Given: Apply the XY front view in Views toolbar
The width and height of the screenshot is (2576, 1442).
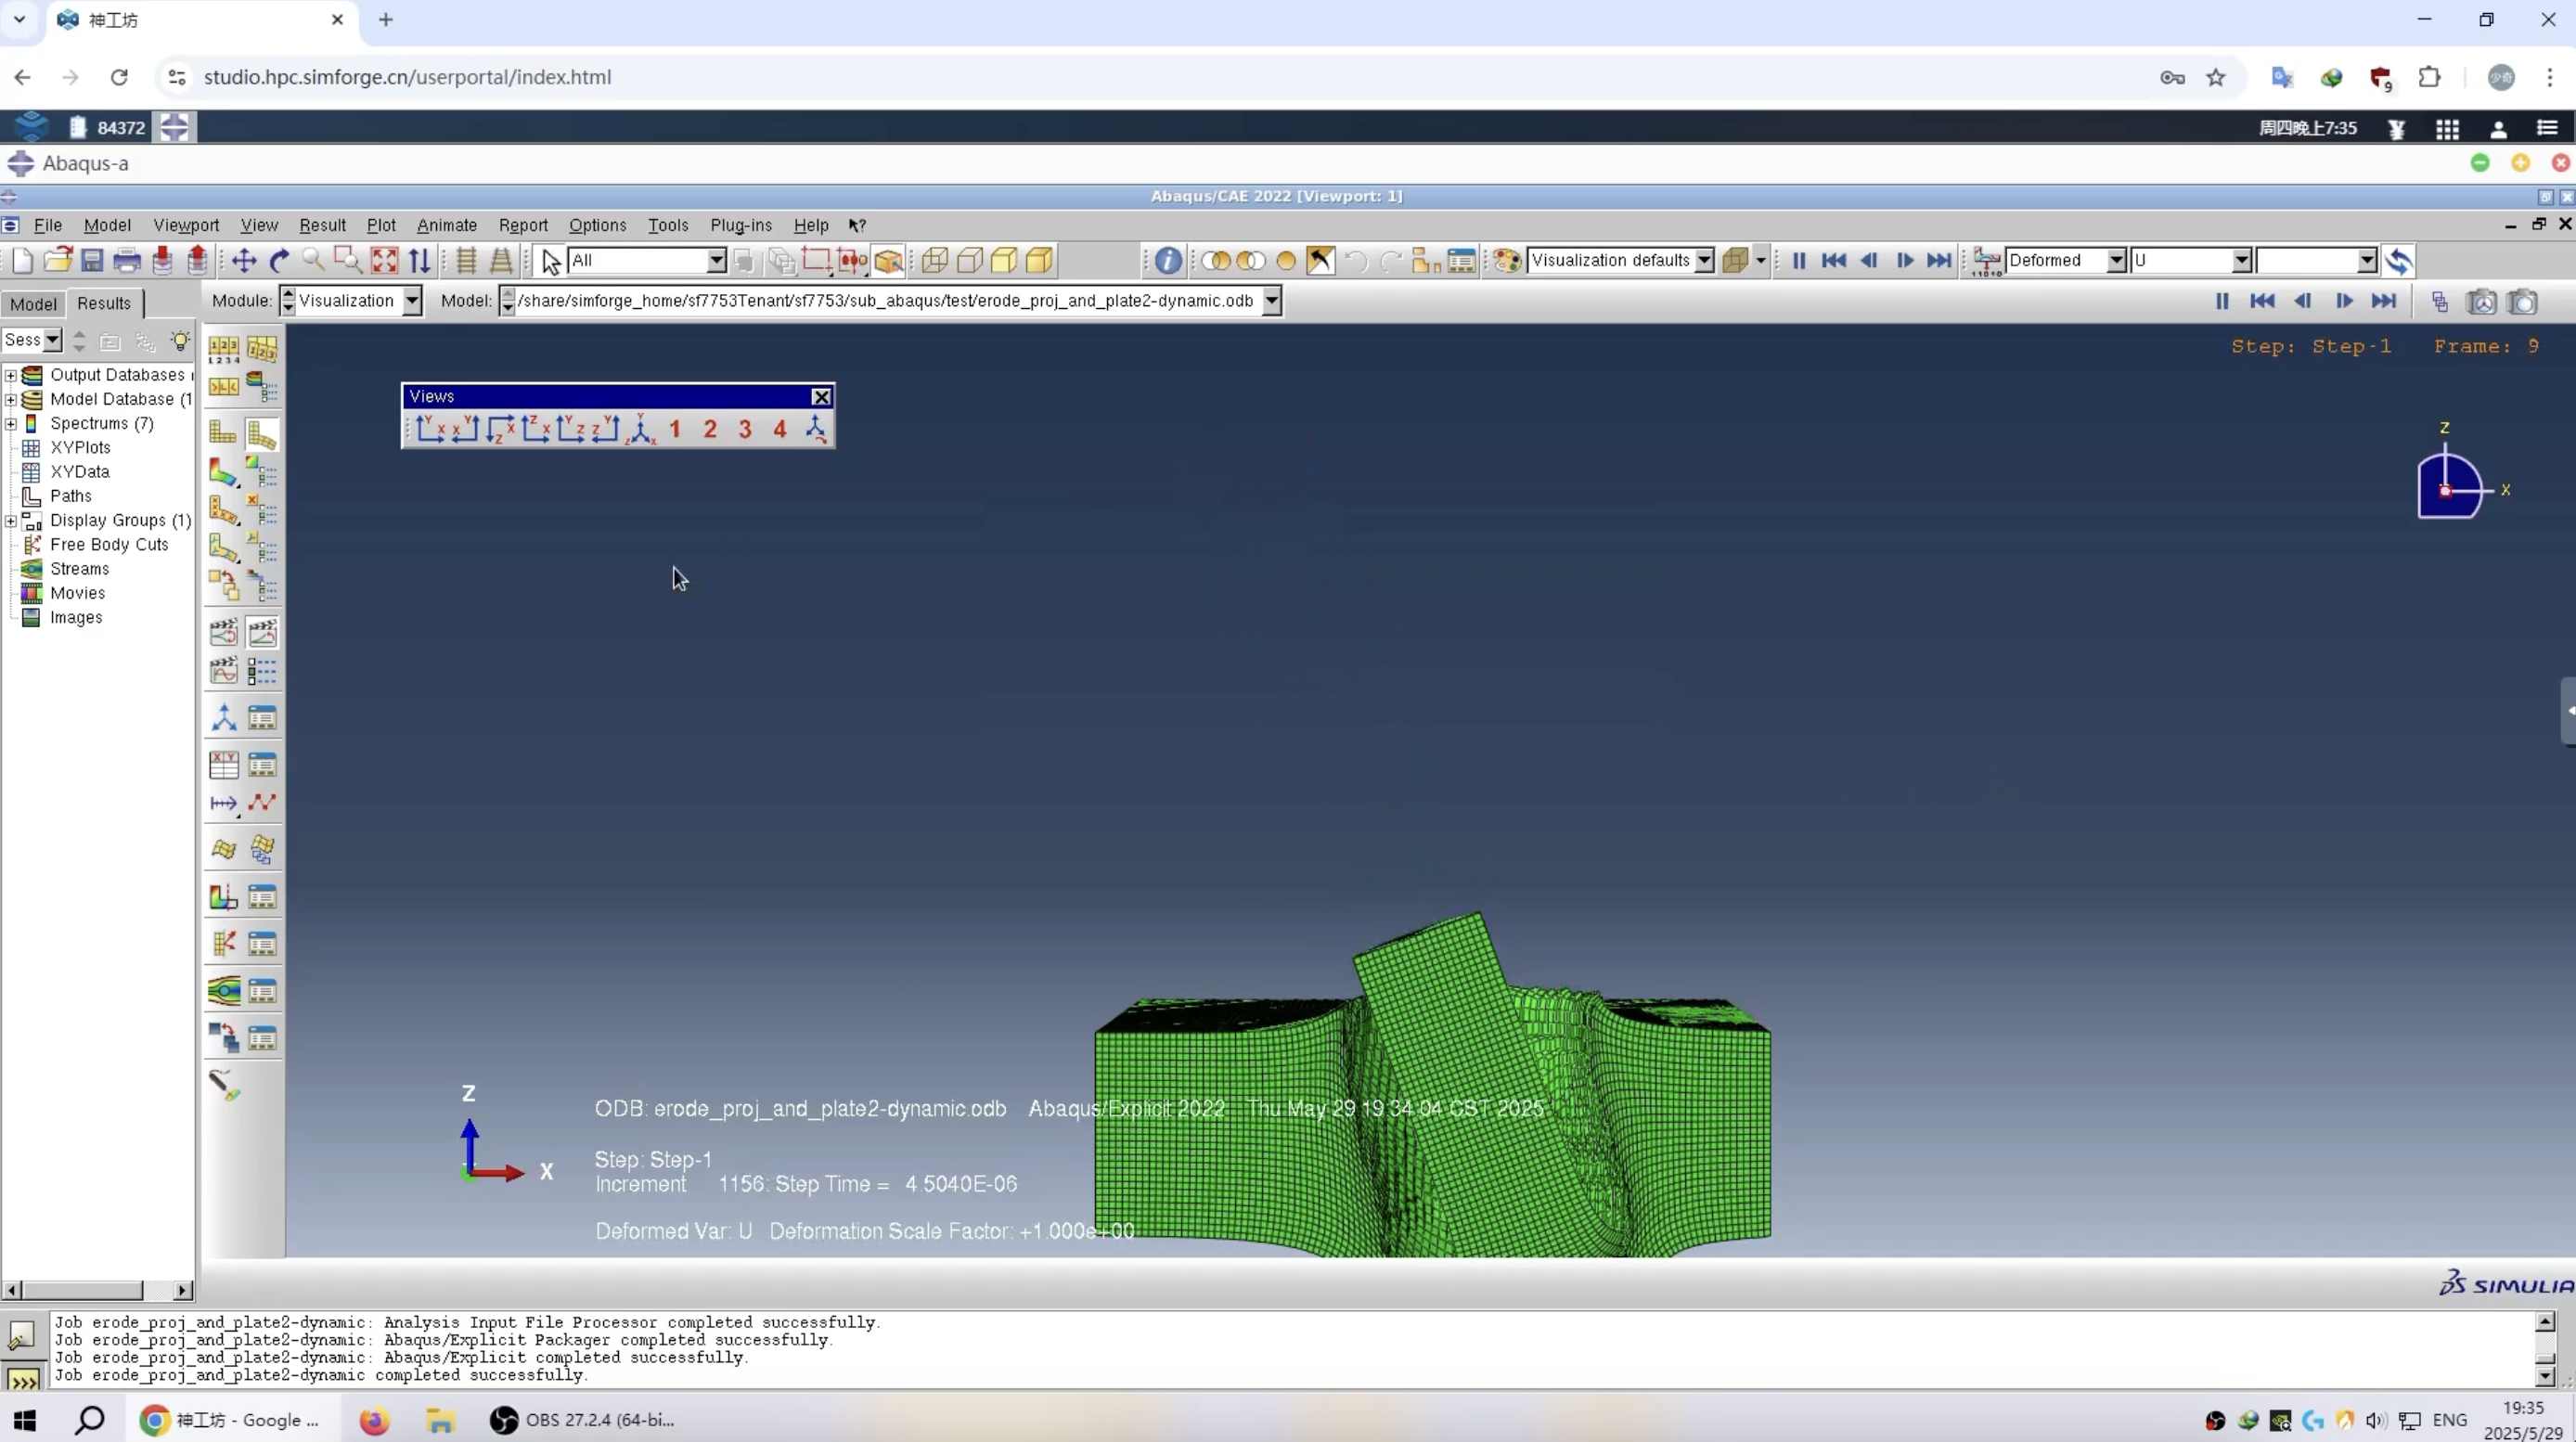Looking at the screenshot, I should (431, 429).
